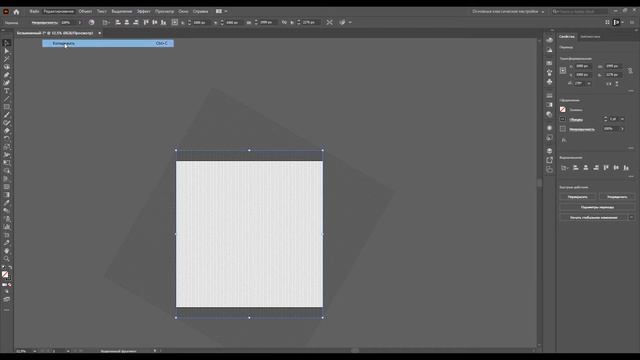Select the Paintbrush tool
The image size is (640, 360).
7,115
